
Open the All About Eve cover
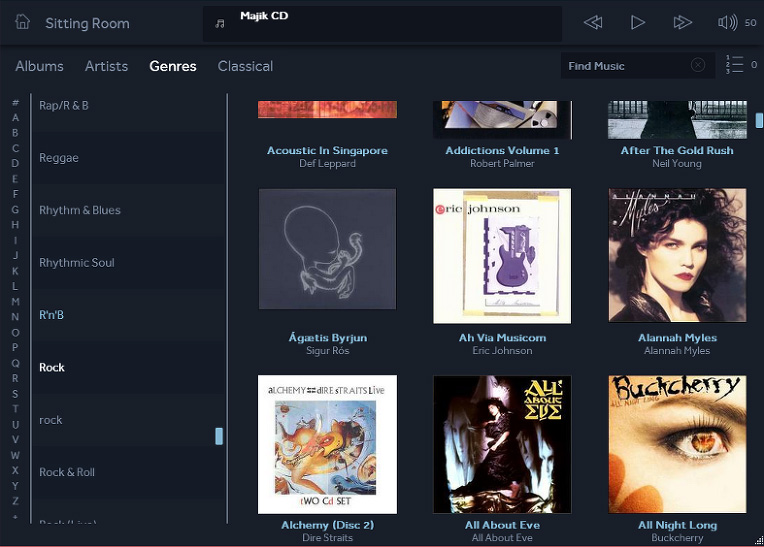[502, 444]
